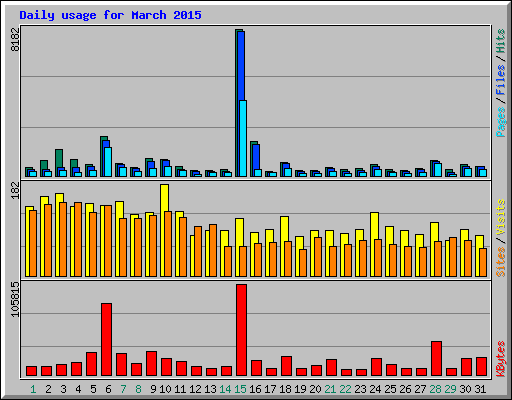
Task: Click day 6 on the x-axis
Action: coord(108,389)
